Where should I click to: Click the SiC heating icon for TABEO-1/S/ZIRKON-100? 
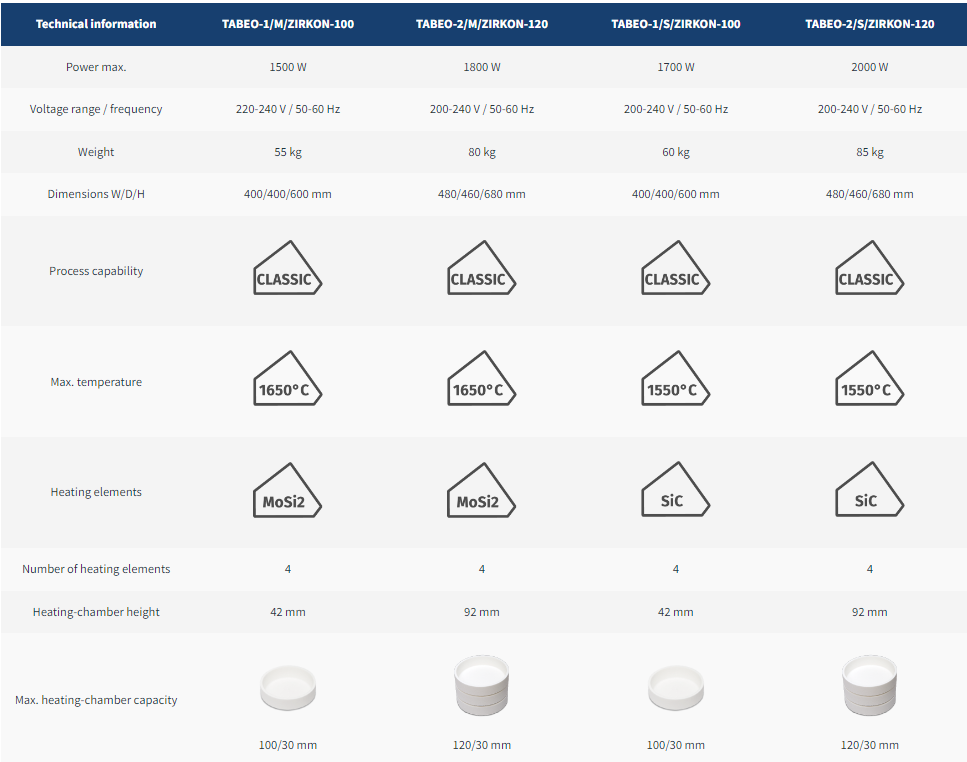pyautogui.click(x=675, y=489)
